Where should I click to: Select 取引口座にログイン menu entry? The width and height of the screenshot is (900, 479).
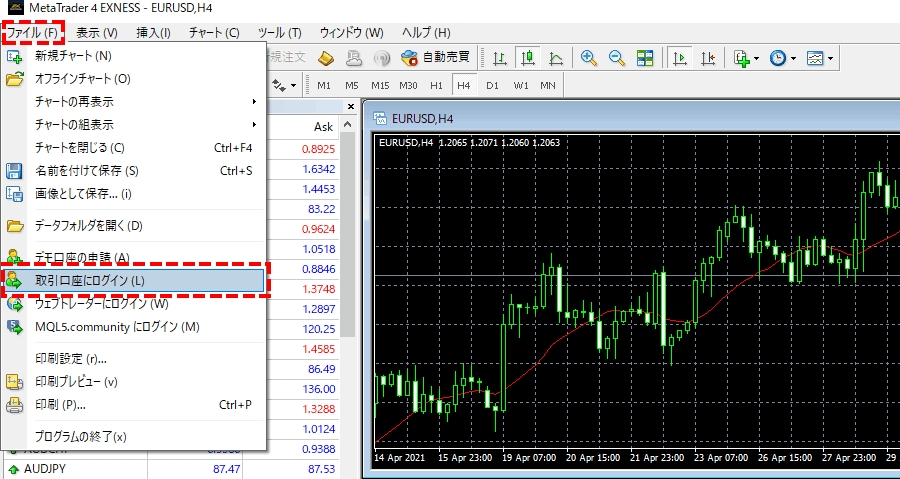pos(135,280)
